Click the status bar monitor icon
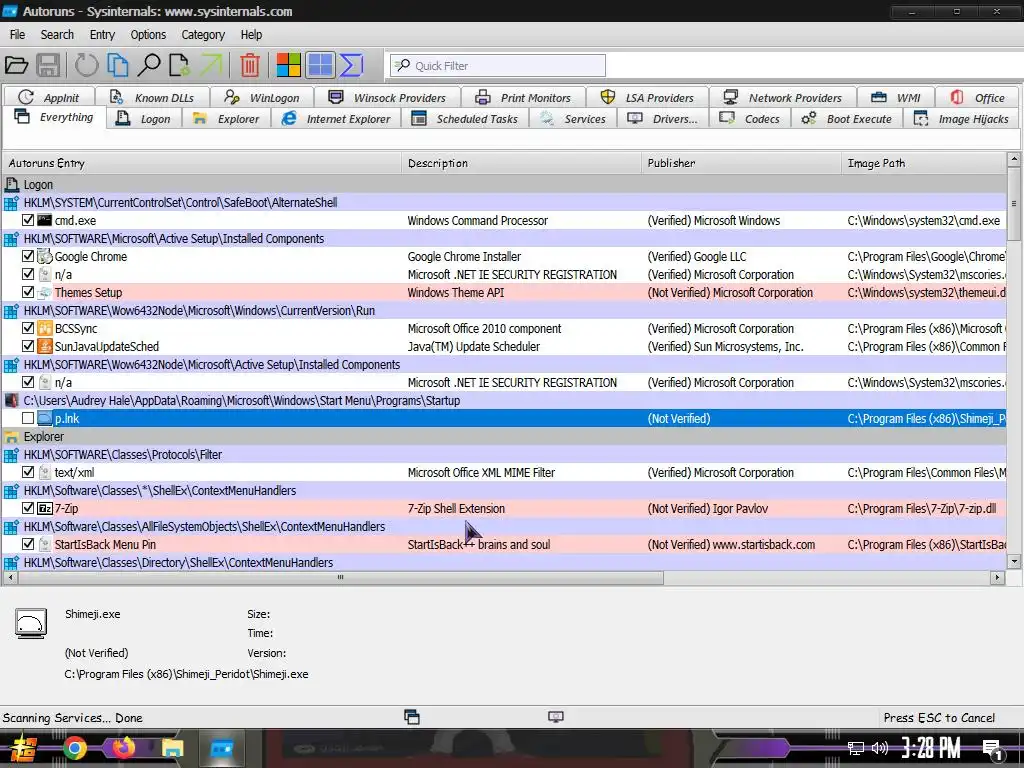Viewport: 1024px width, 768px height. pyautogui.click(x=556, y=717)
